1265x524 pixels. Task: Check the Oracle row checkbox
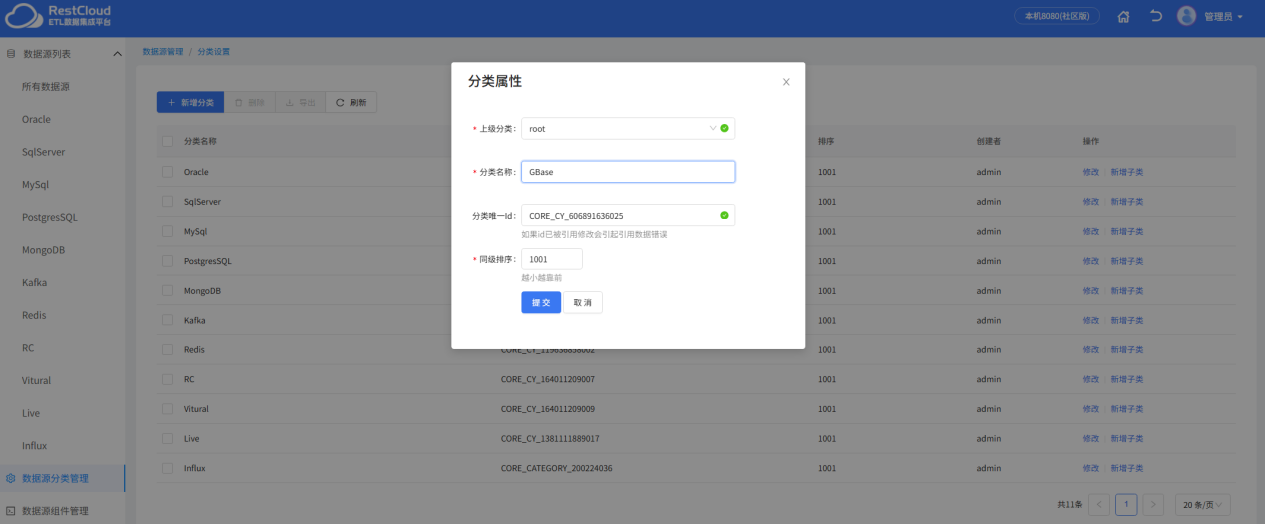168,172
